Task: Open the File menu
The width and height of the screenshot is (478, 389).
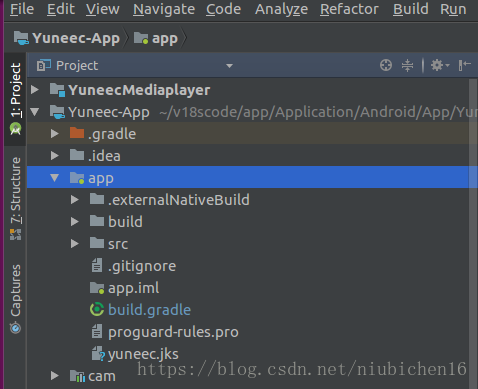Action: pos(22,9)
